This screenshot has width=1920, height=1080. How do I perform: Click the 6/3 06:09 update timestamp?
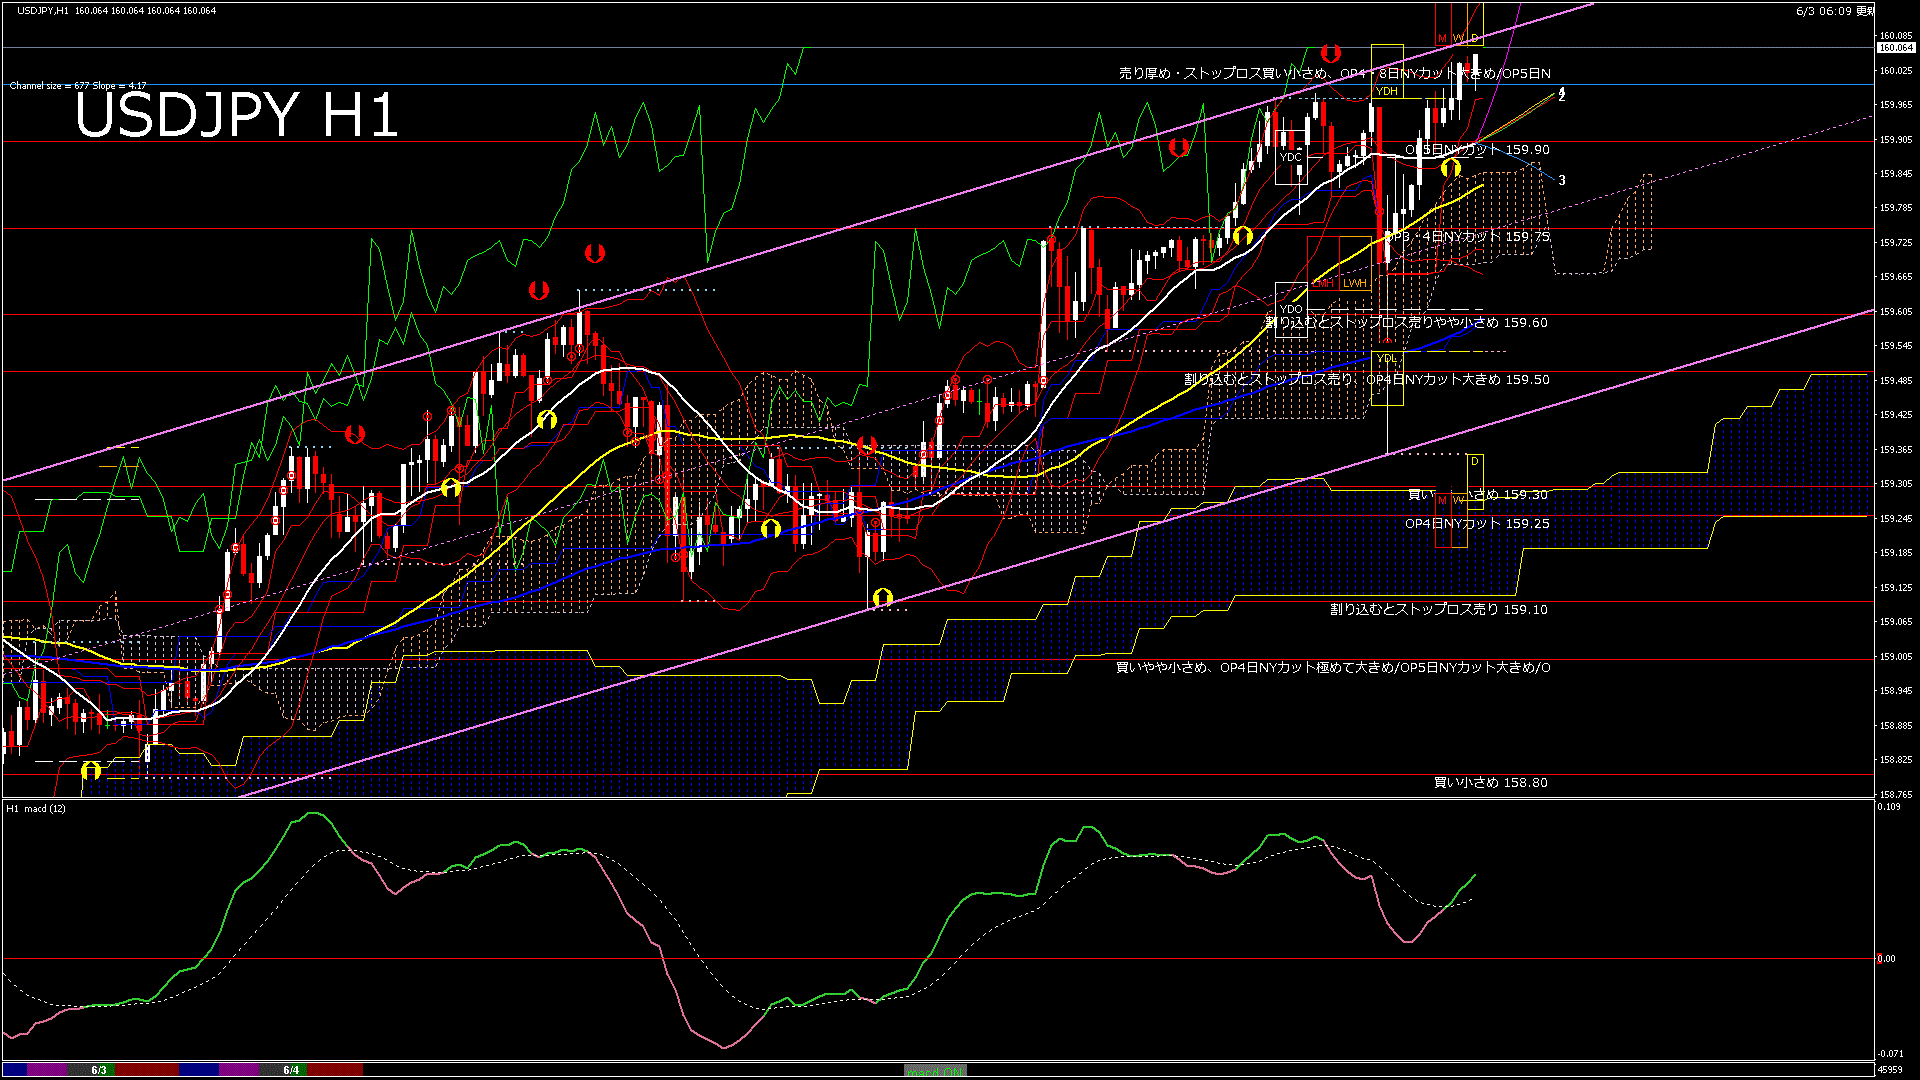1835,11
